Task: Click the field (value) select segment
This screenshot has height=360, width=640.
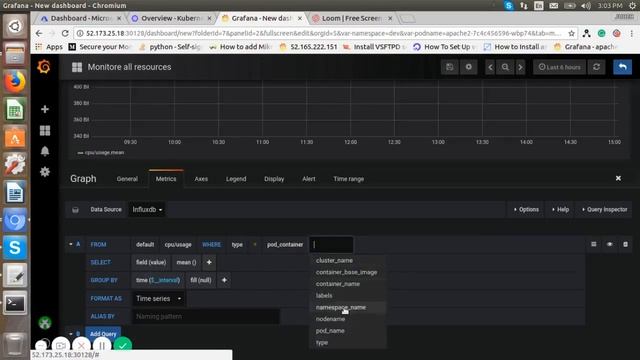Action: 151,262
